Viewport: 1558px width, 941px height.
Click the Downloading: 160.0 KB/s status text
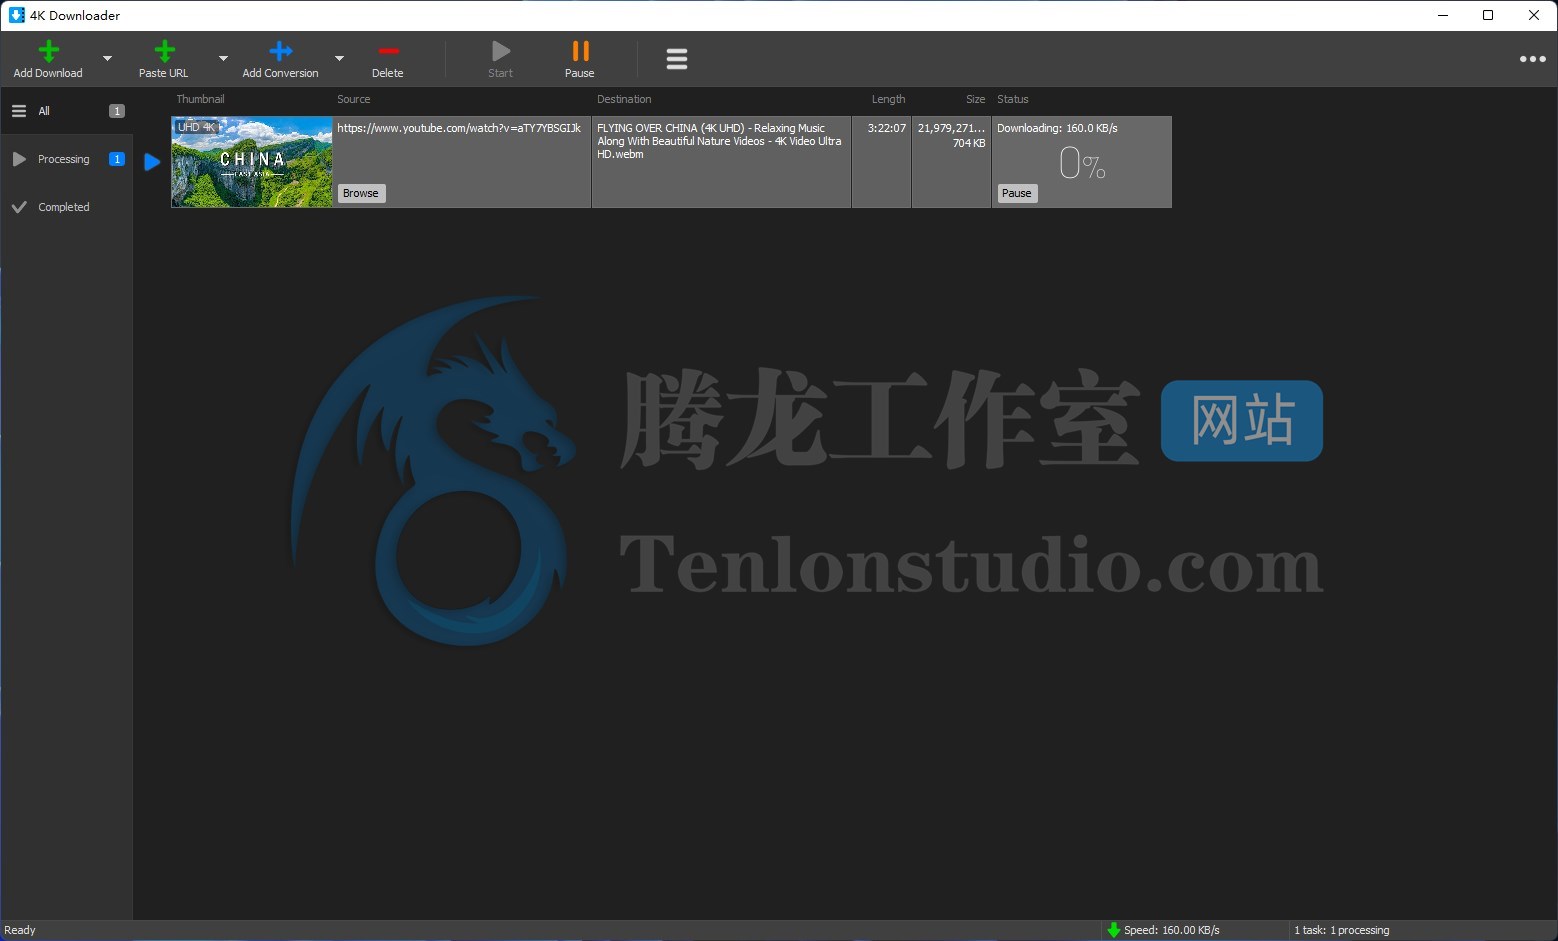point(1057,128)
